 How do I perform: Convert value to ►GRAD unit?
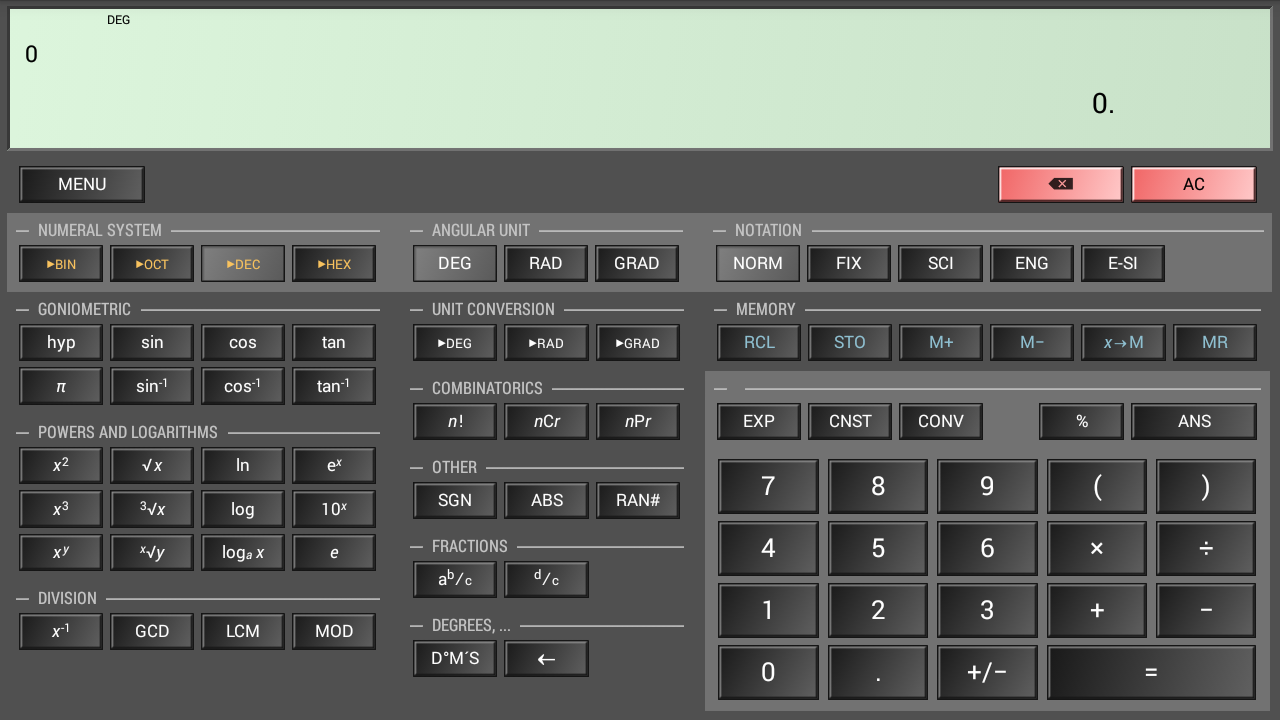click(x=637, y=343)
